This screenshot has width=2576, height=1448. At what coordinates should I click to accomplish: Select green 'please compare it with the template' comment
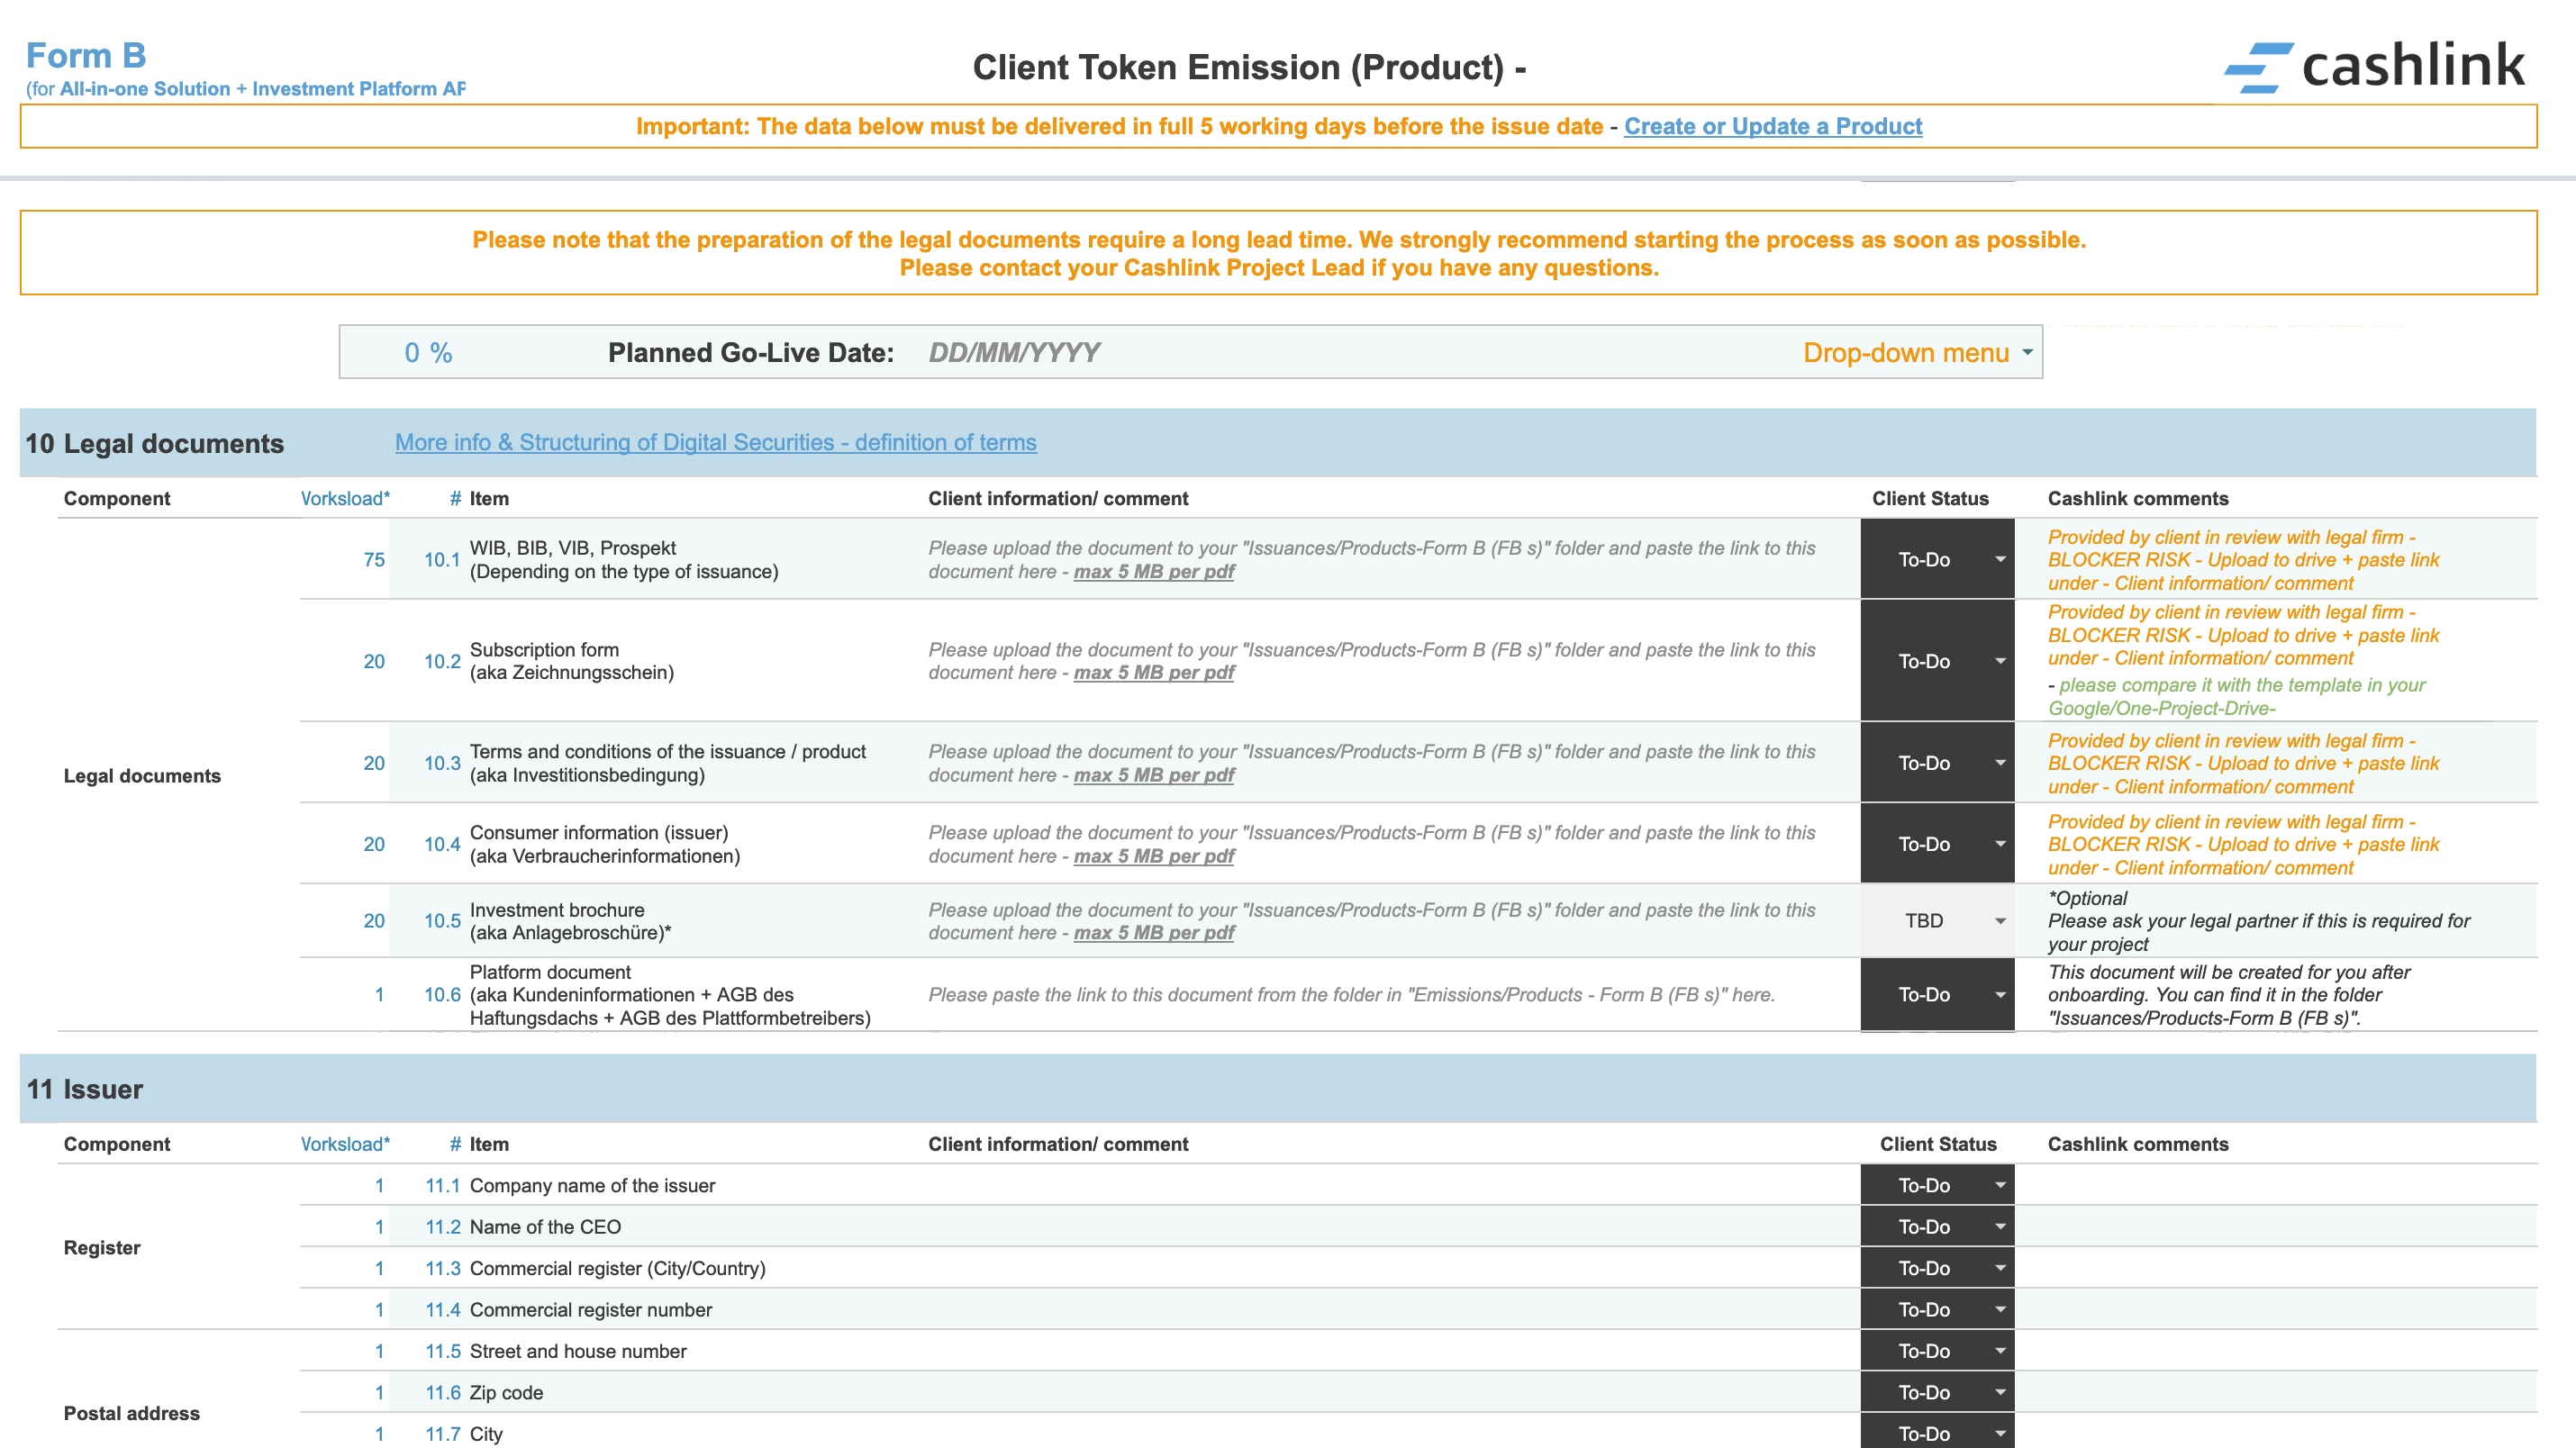click(x=2236, y=696)
